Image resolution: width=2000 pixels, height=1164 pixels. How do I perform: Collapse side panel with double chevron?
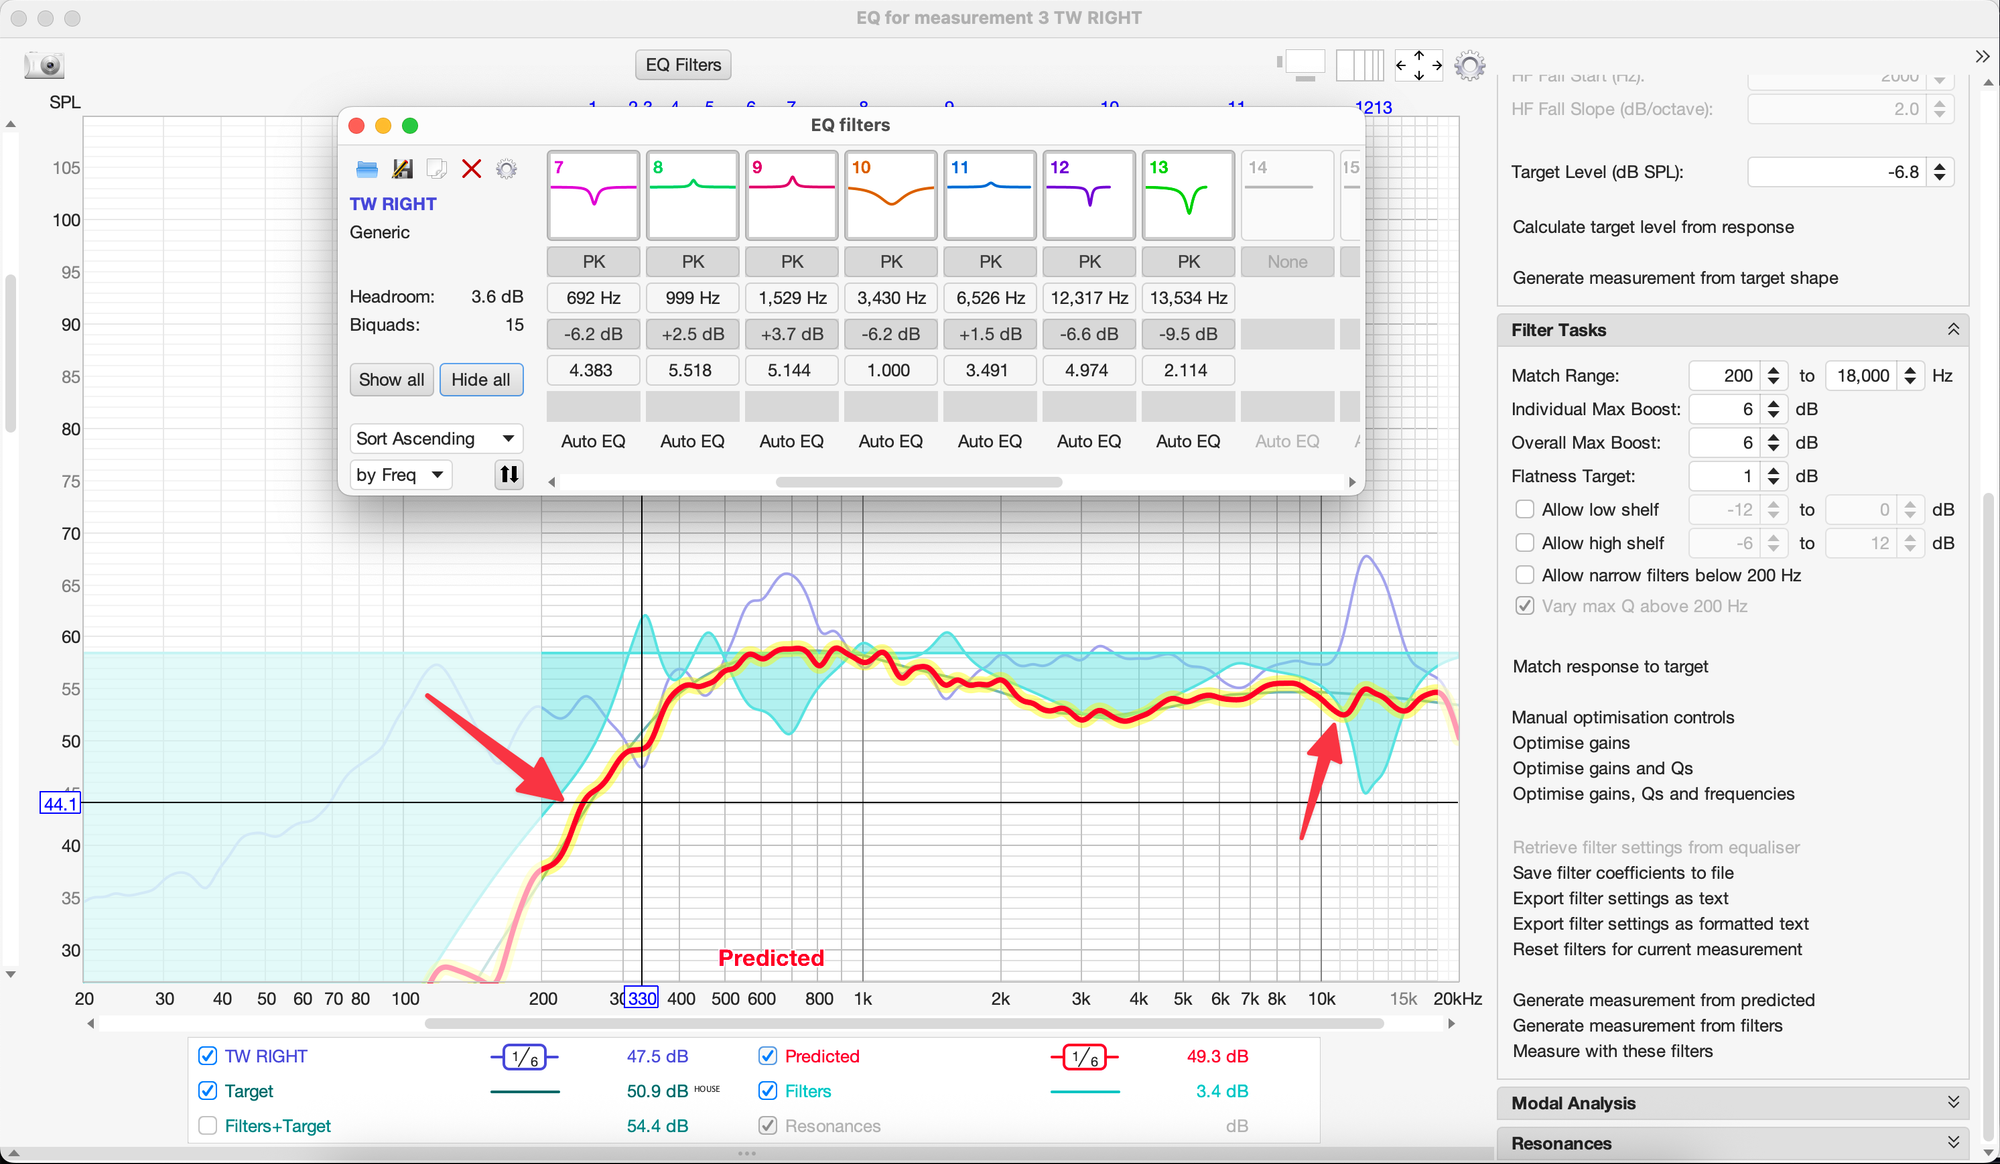(1982, 57)
